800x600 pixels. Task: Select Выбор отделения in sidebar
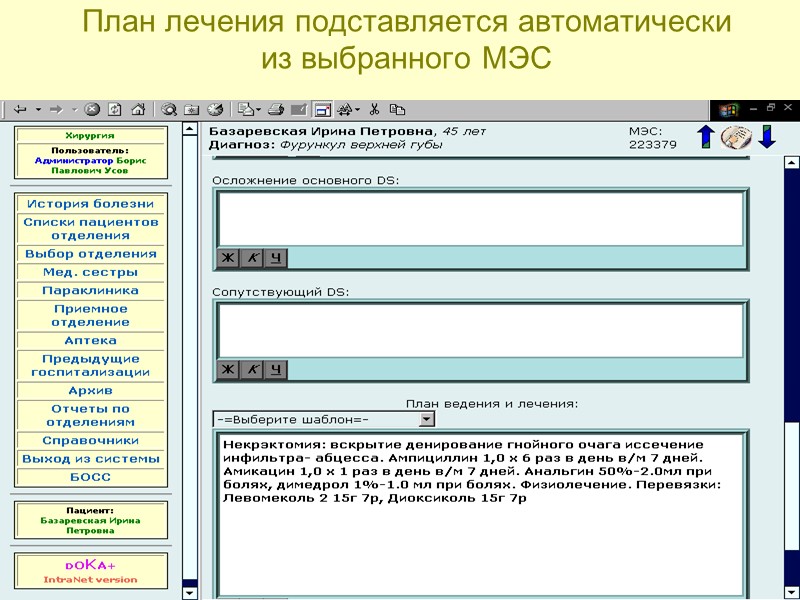[x=90, y=254]
